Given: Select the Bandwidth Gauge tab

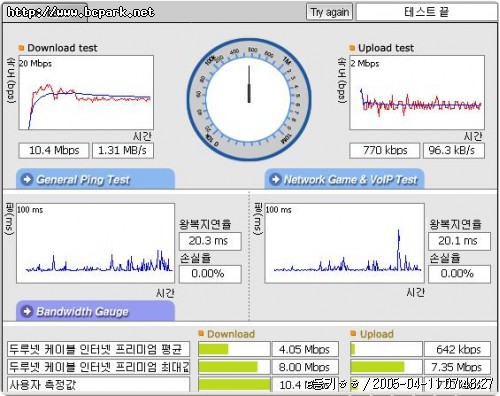Looking at the screenshot, I should (95, 311).
